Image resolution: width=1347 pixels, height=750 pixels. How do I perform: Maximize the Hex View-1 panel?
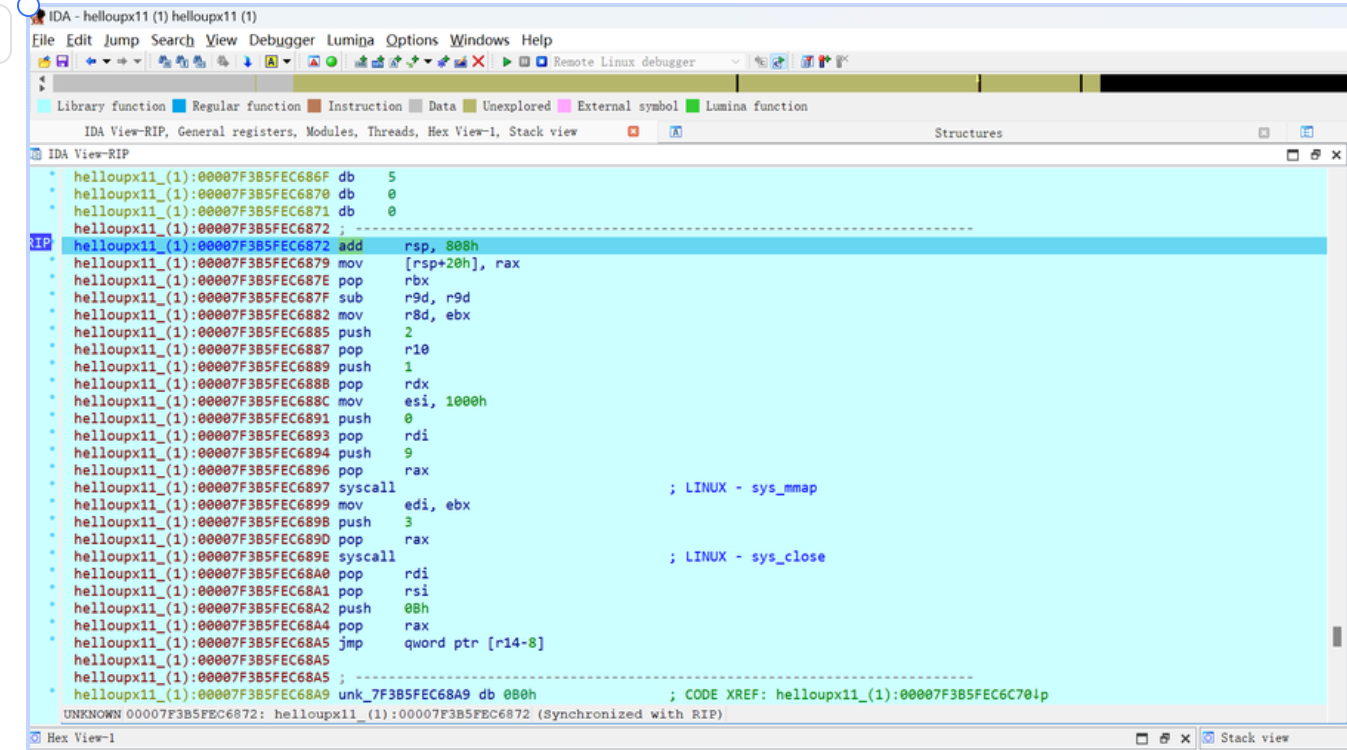(1143, 738)
